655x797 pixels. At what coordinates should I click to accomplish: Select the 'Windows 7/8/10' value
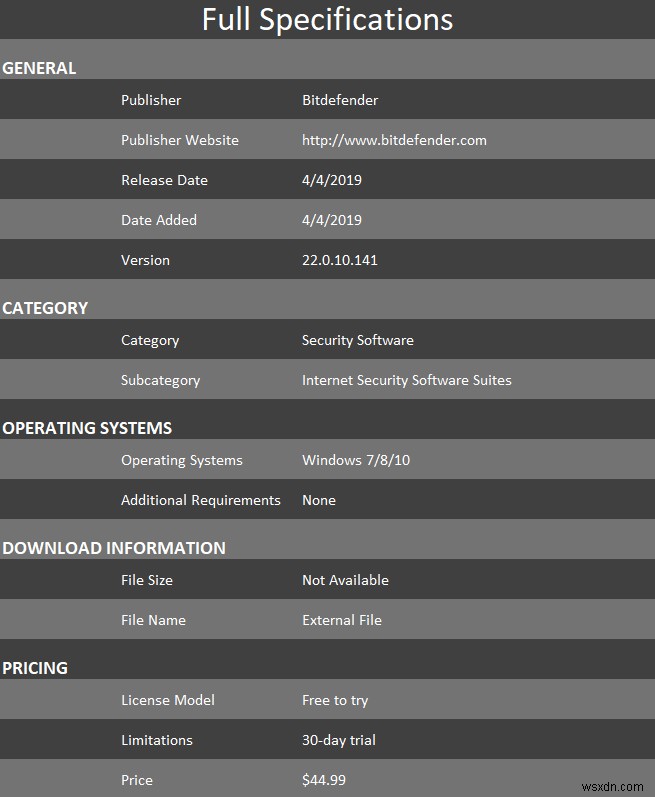point(356,460)
